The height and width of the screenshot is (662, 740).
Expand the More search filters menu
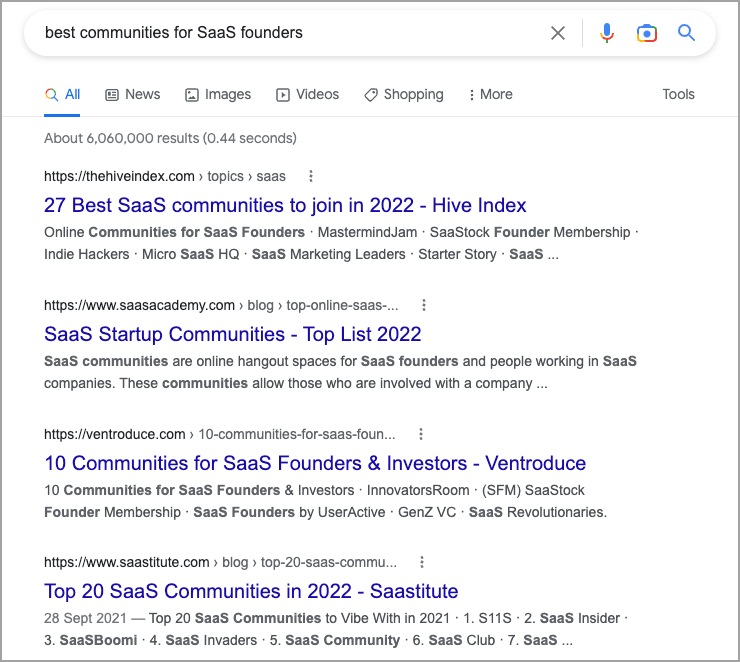click(490, 94)
